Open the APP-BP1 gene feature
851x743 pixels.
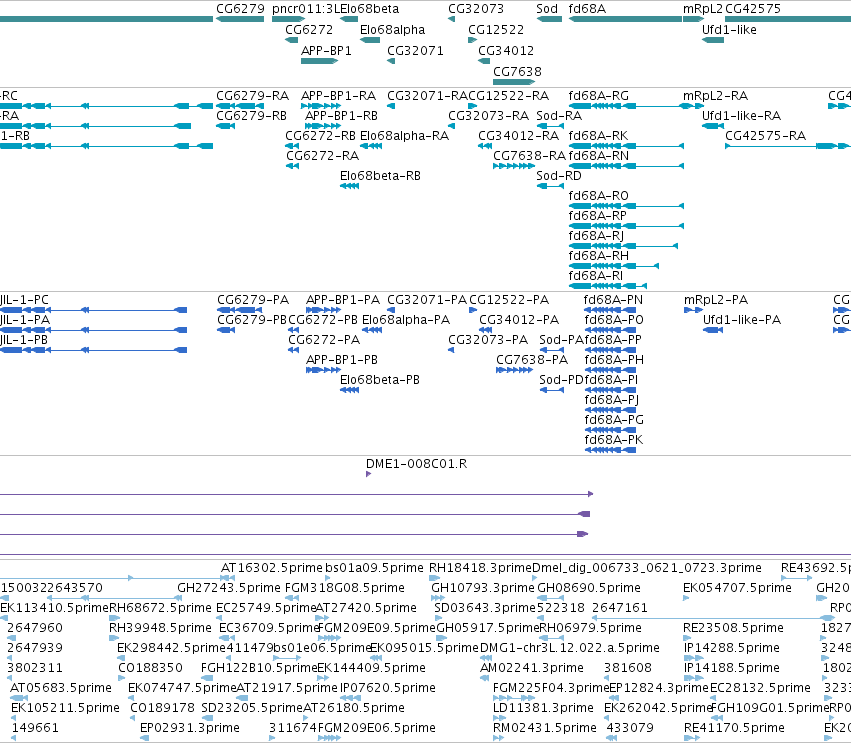[320, 61]
